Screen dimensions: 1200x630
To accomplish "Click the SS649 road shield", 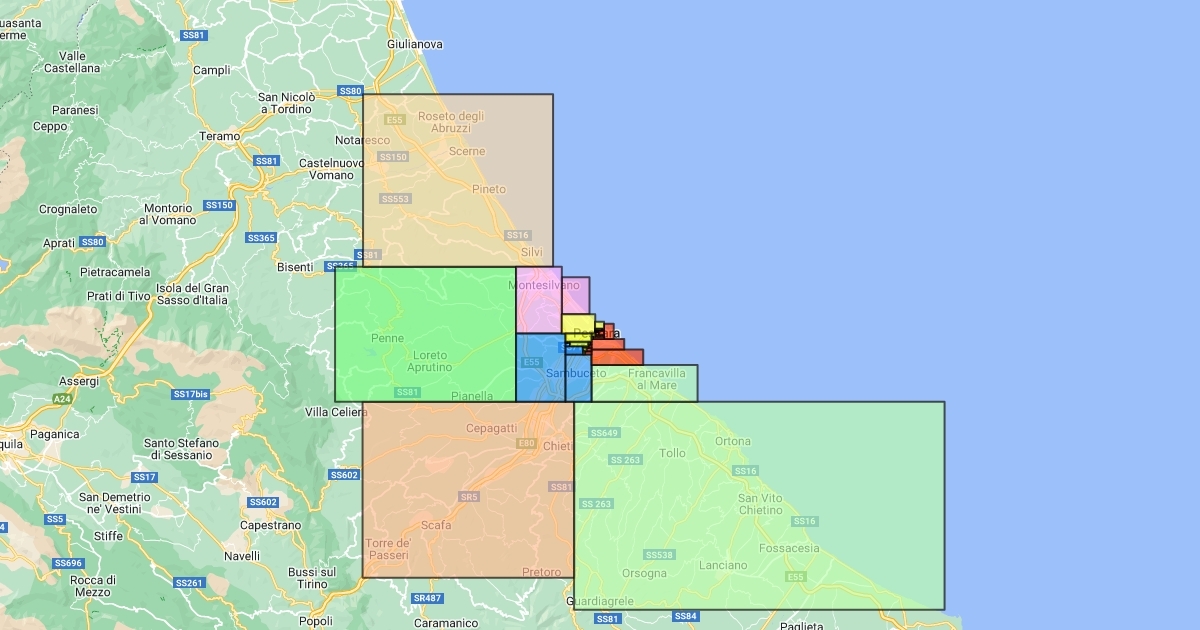I will (x=604, y=433).
